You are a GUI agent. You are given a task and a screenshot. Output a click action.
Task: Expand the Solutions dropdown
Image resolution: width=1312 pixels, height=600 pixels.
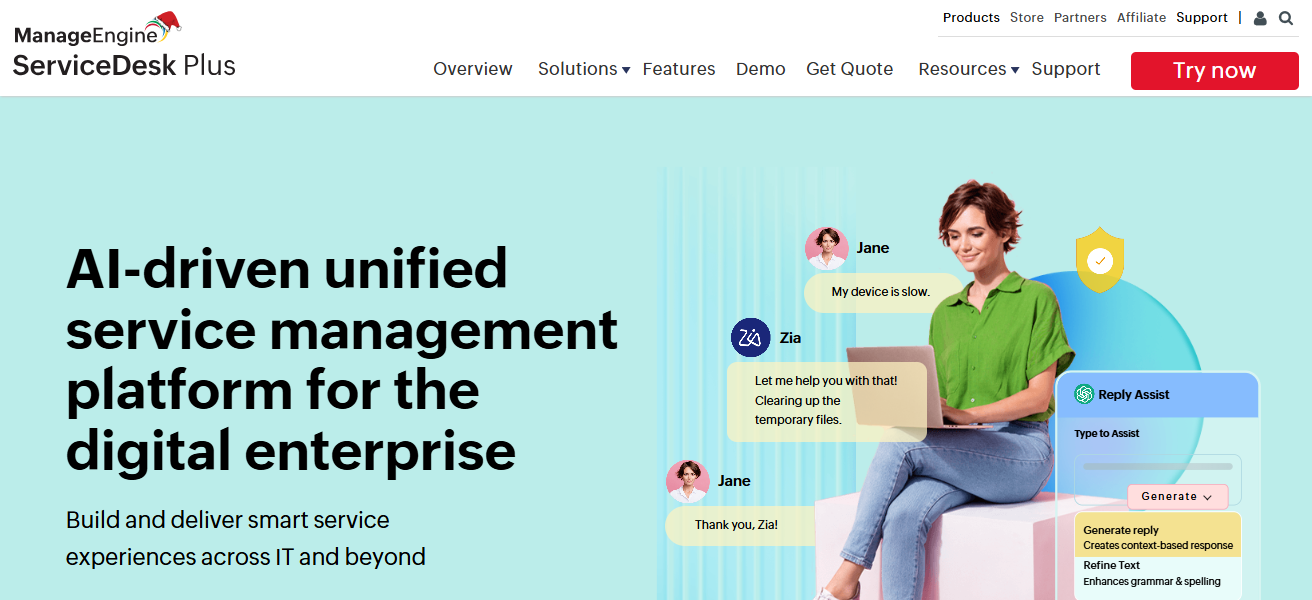583,69
